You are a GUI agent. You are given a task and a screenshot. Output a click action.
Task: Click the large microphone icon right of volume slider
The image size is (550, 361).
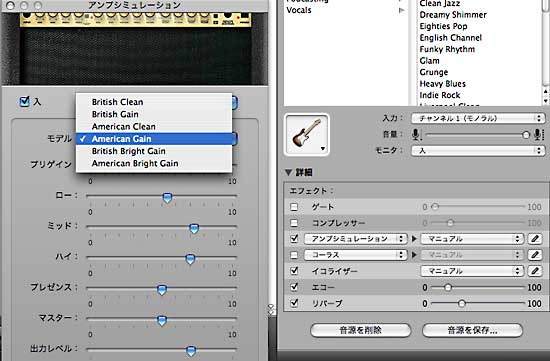[x=538, y=134]
